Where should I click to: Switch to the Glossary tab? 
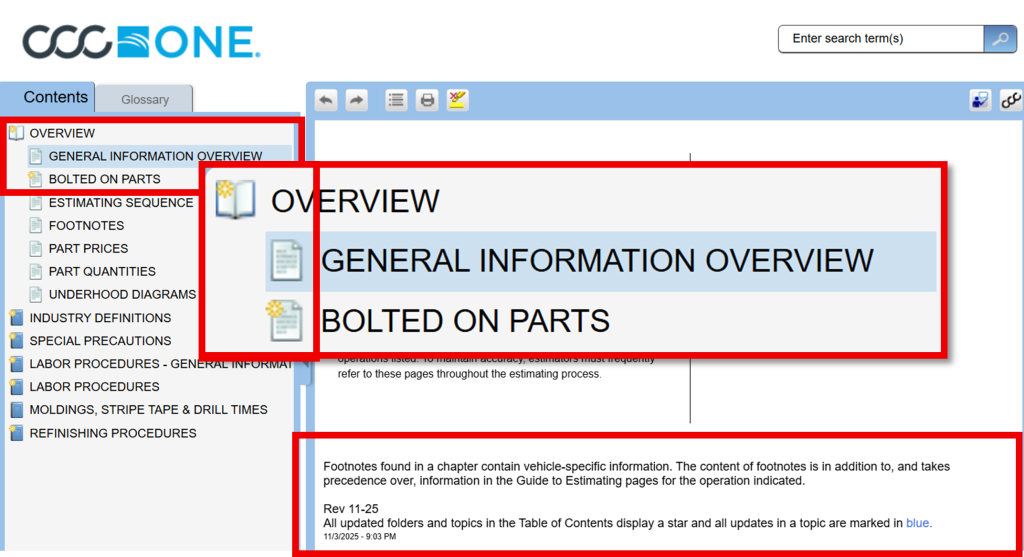145,99
